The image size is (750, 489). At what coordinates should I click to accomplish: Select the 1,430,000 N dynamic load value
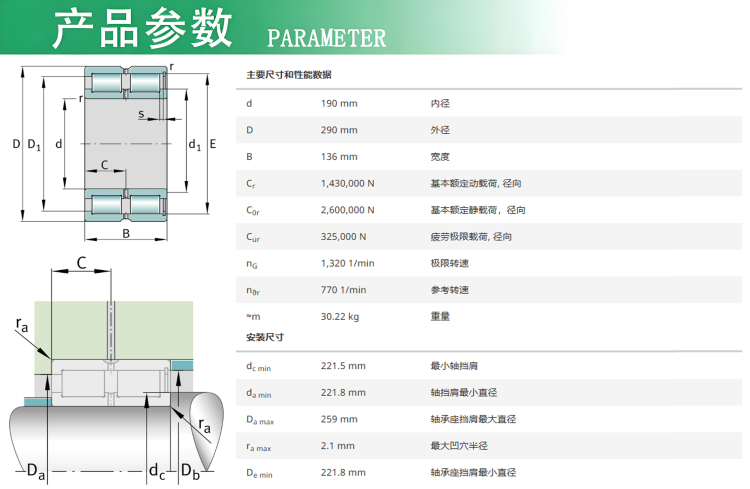coord(348,183)
